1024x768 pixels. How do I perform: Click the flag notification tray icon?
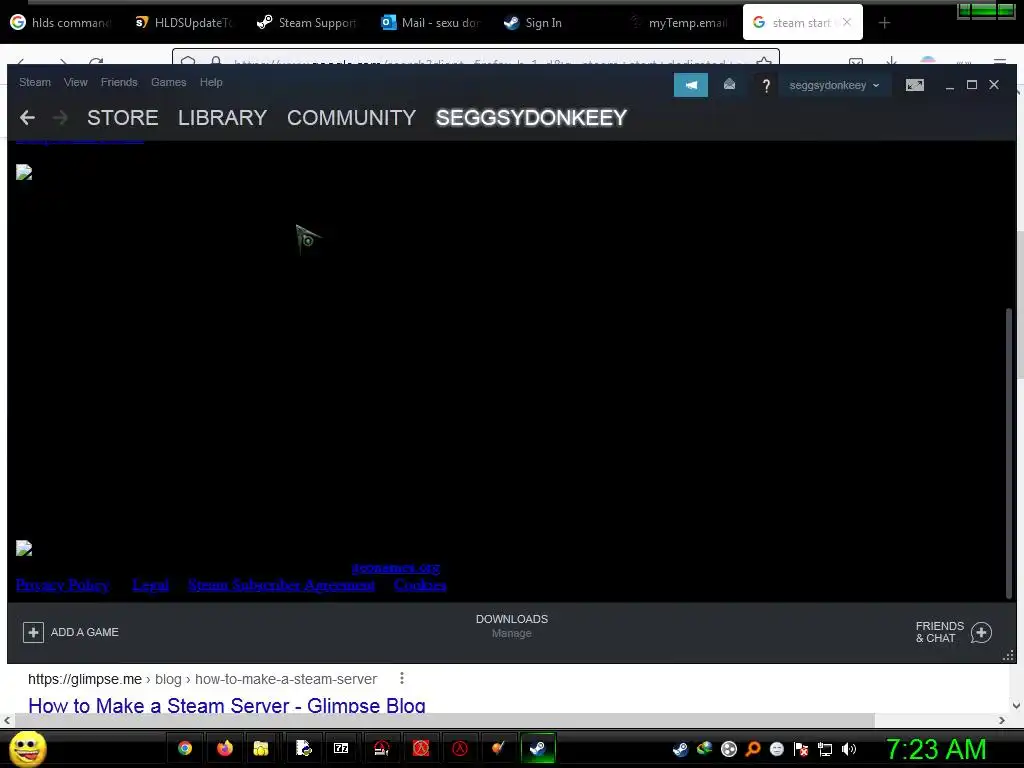point(801,749)
